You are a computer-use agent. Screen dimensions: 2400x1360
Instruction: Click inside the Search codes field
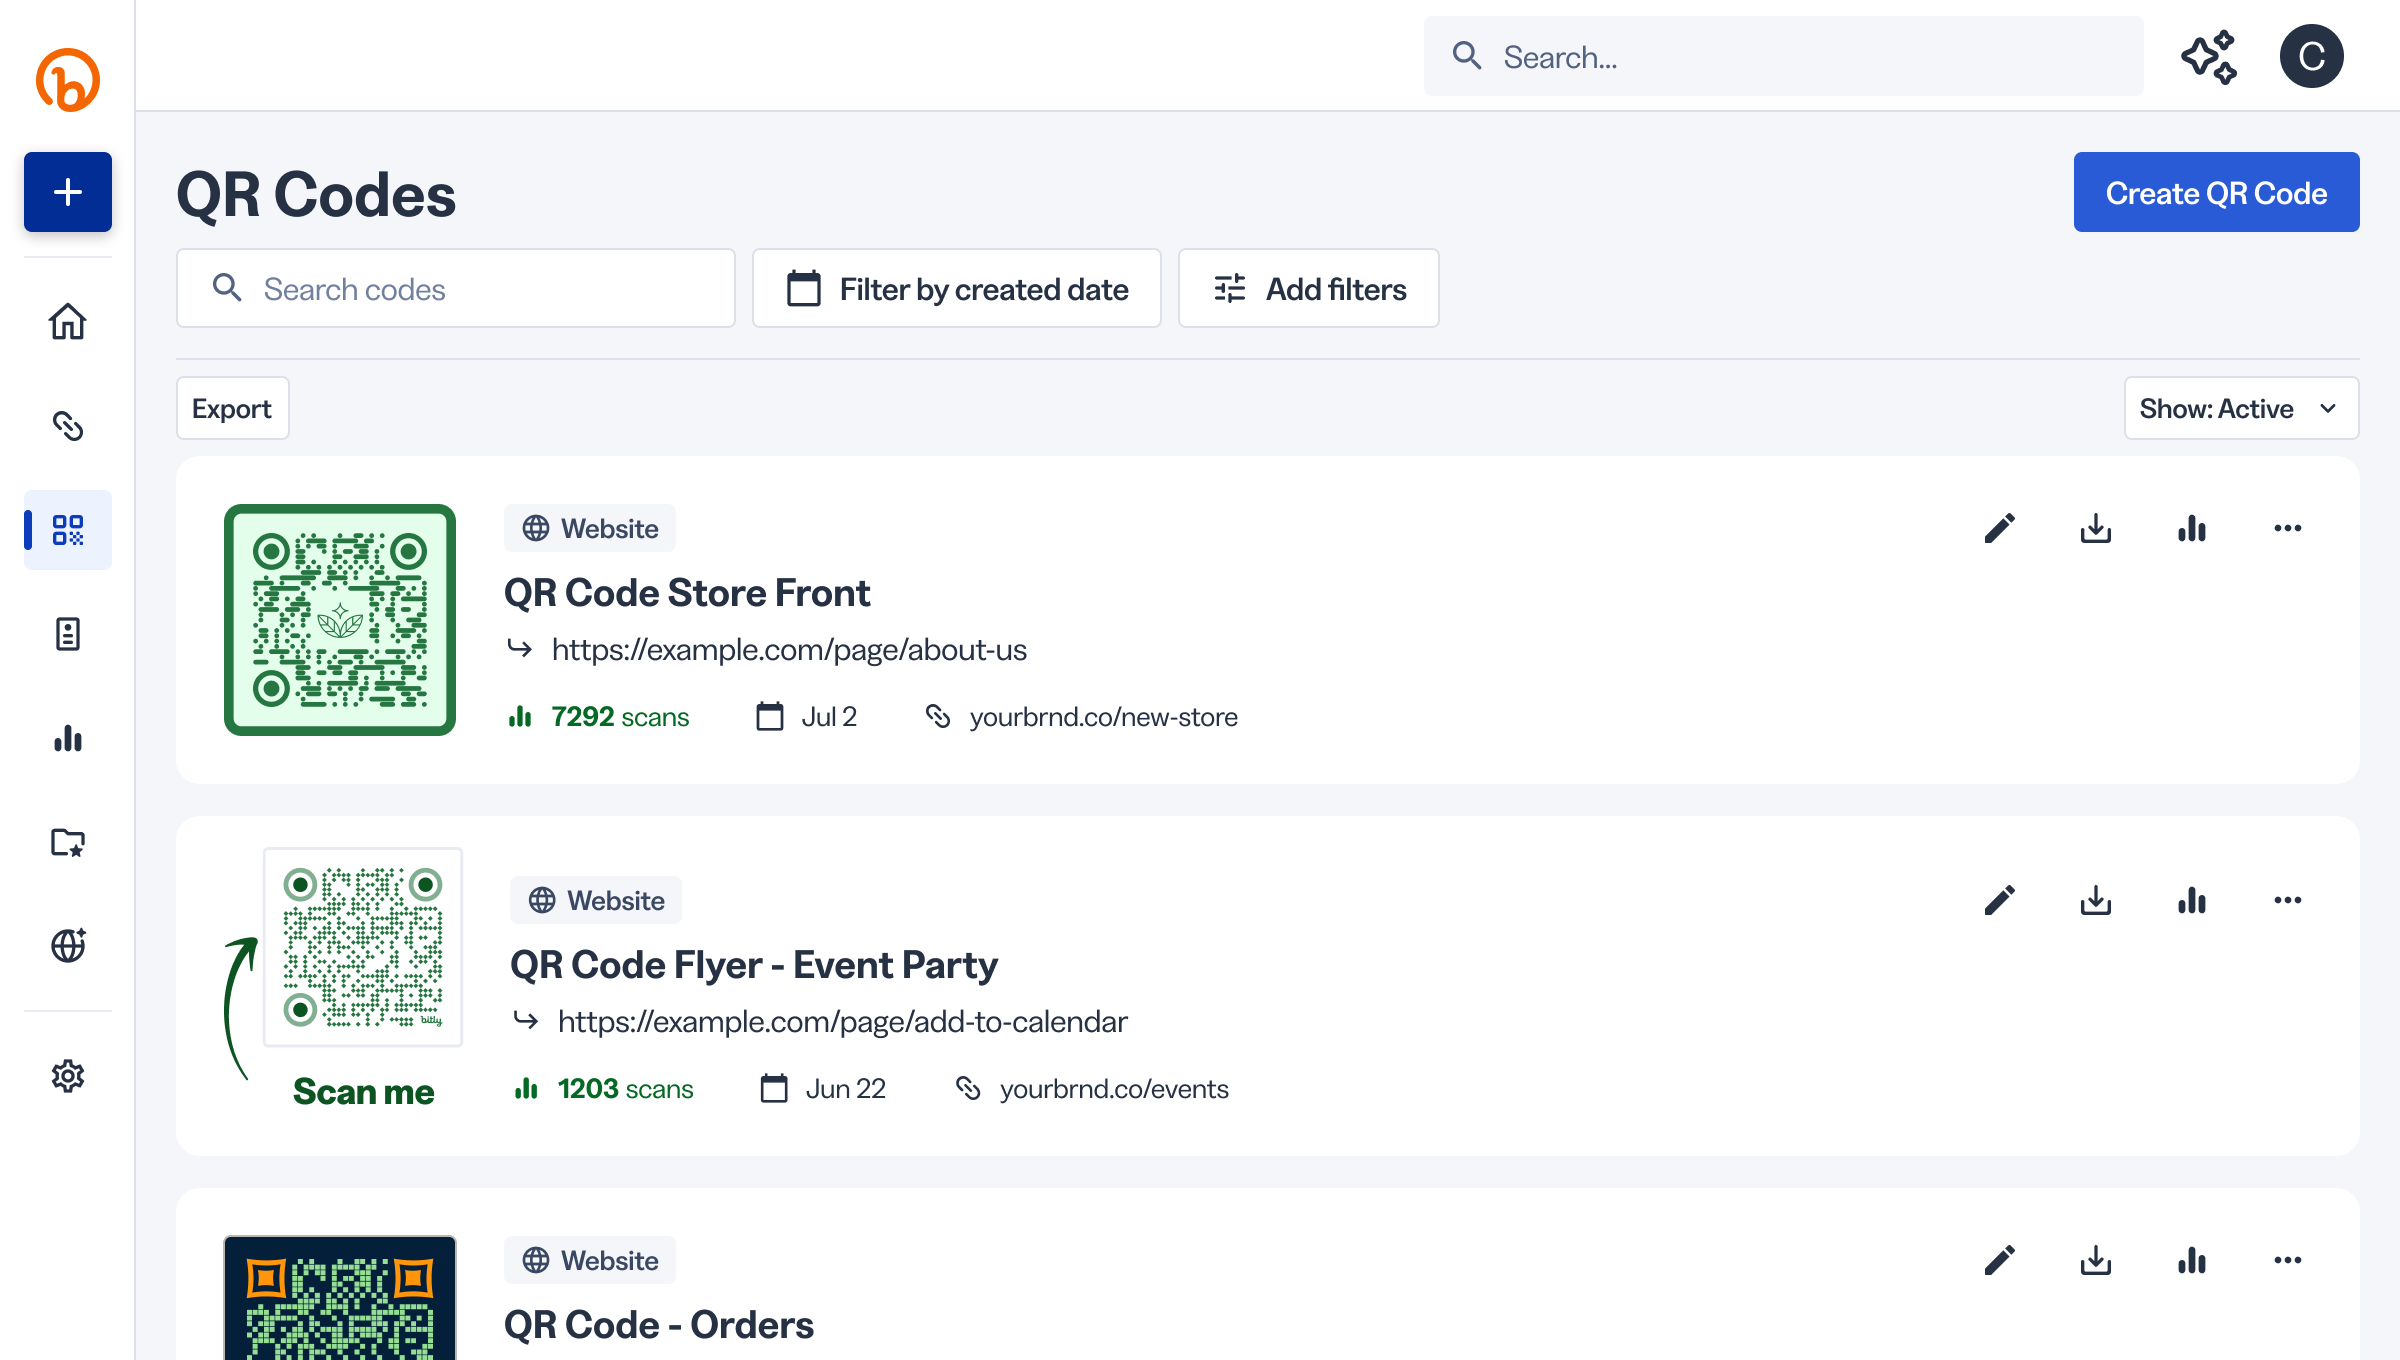tap(456, 288)
